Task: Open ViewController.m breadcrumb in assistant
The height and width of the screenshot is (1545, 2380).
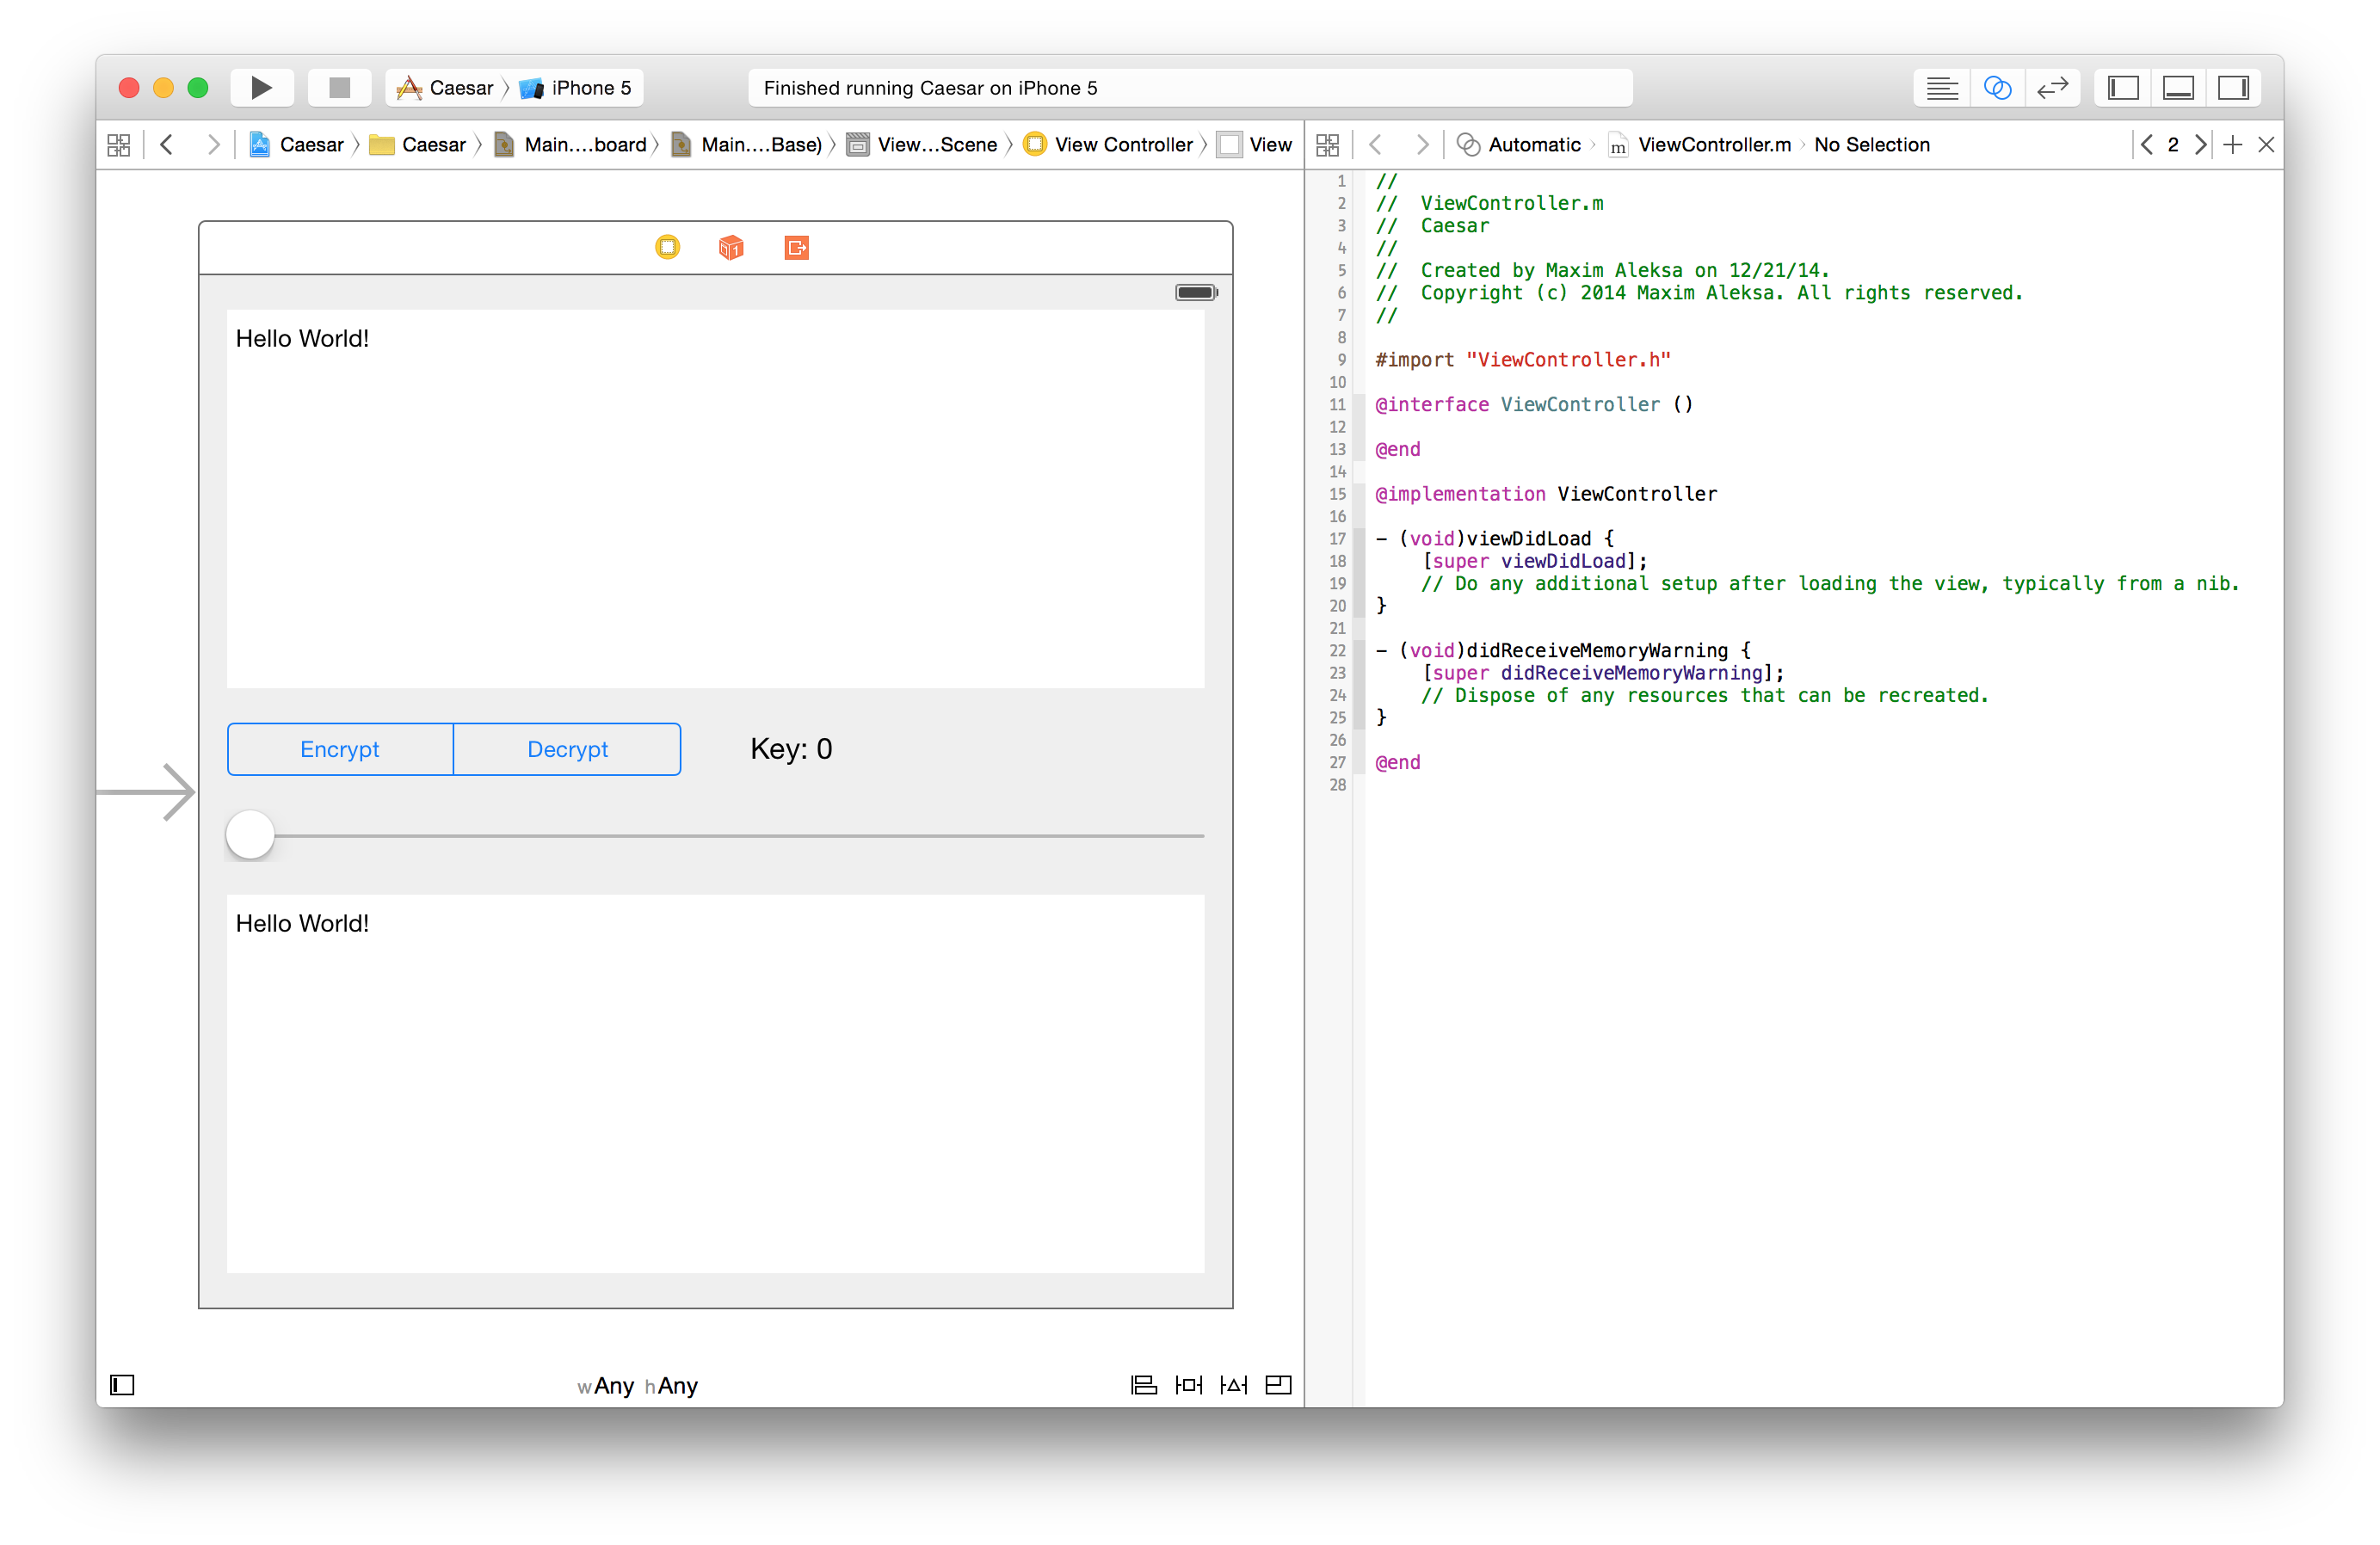Action: (x=1699, y=145)
